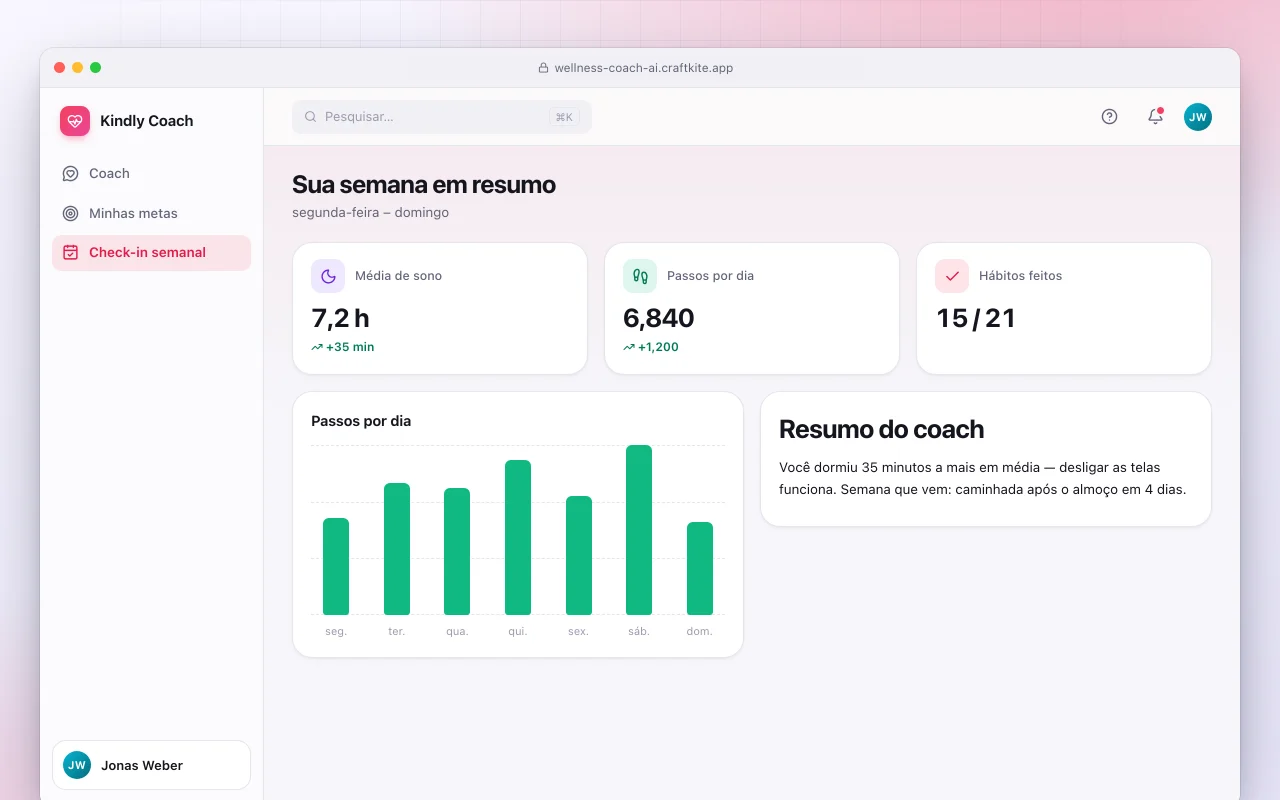Click the 6,840 steps value
This screenshot has width=1280, height=800.
(659, 318)
